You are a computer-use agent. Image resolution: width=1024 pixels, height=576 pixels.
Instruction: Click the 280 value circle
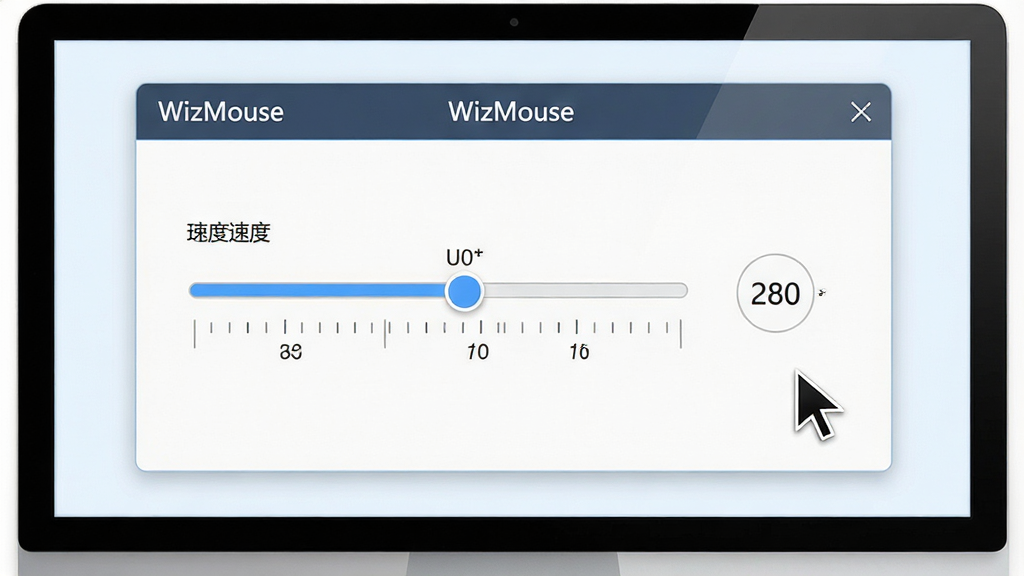click(x=775, y=293)
